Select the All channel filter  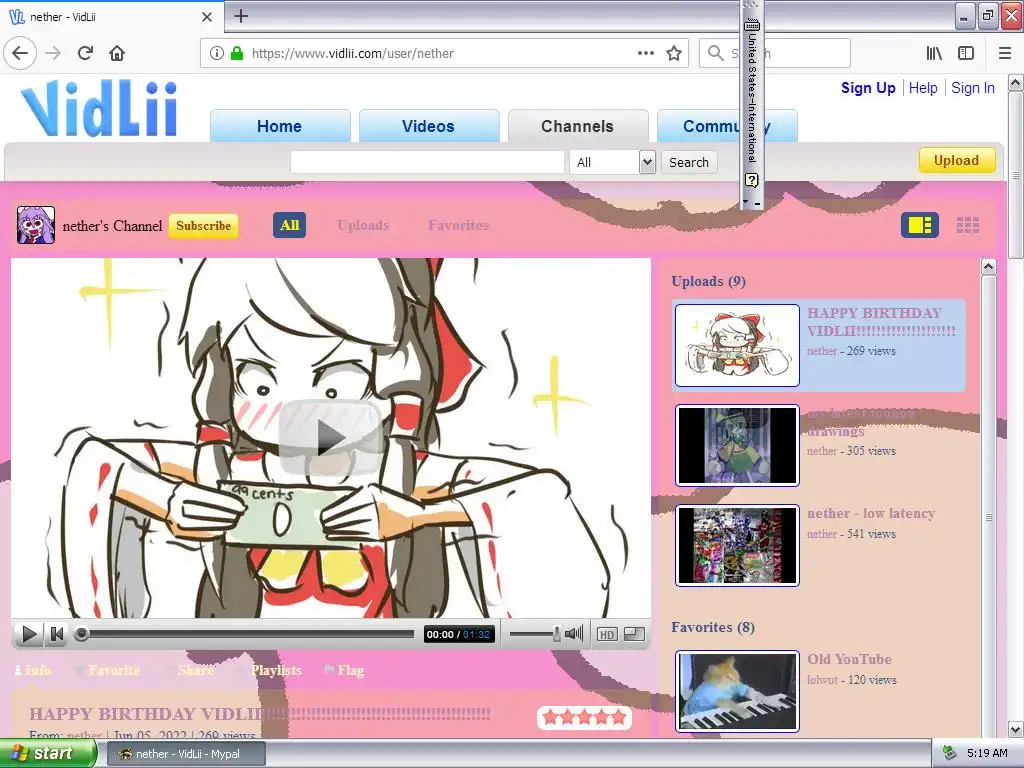[x=289, y=225]
